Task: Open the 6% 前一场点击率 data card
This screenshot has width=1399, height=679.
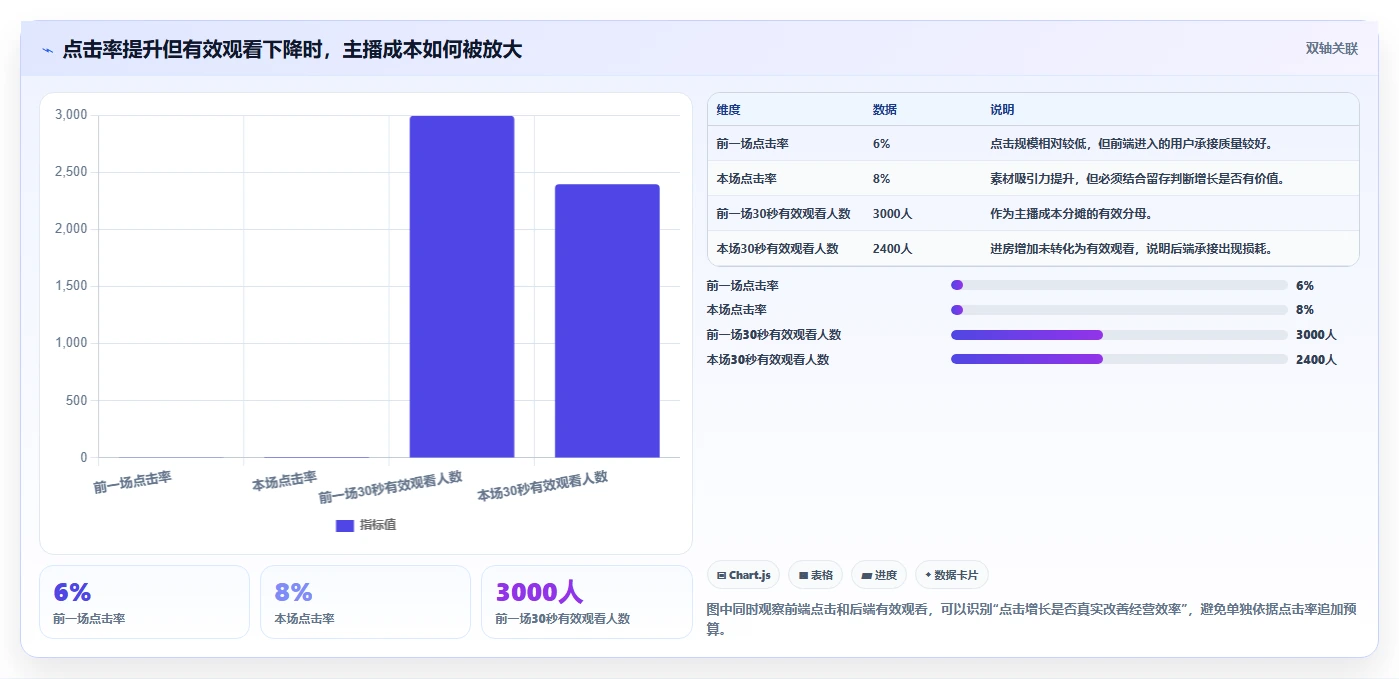Action: [x=144, y=601]
